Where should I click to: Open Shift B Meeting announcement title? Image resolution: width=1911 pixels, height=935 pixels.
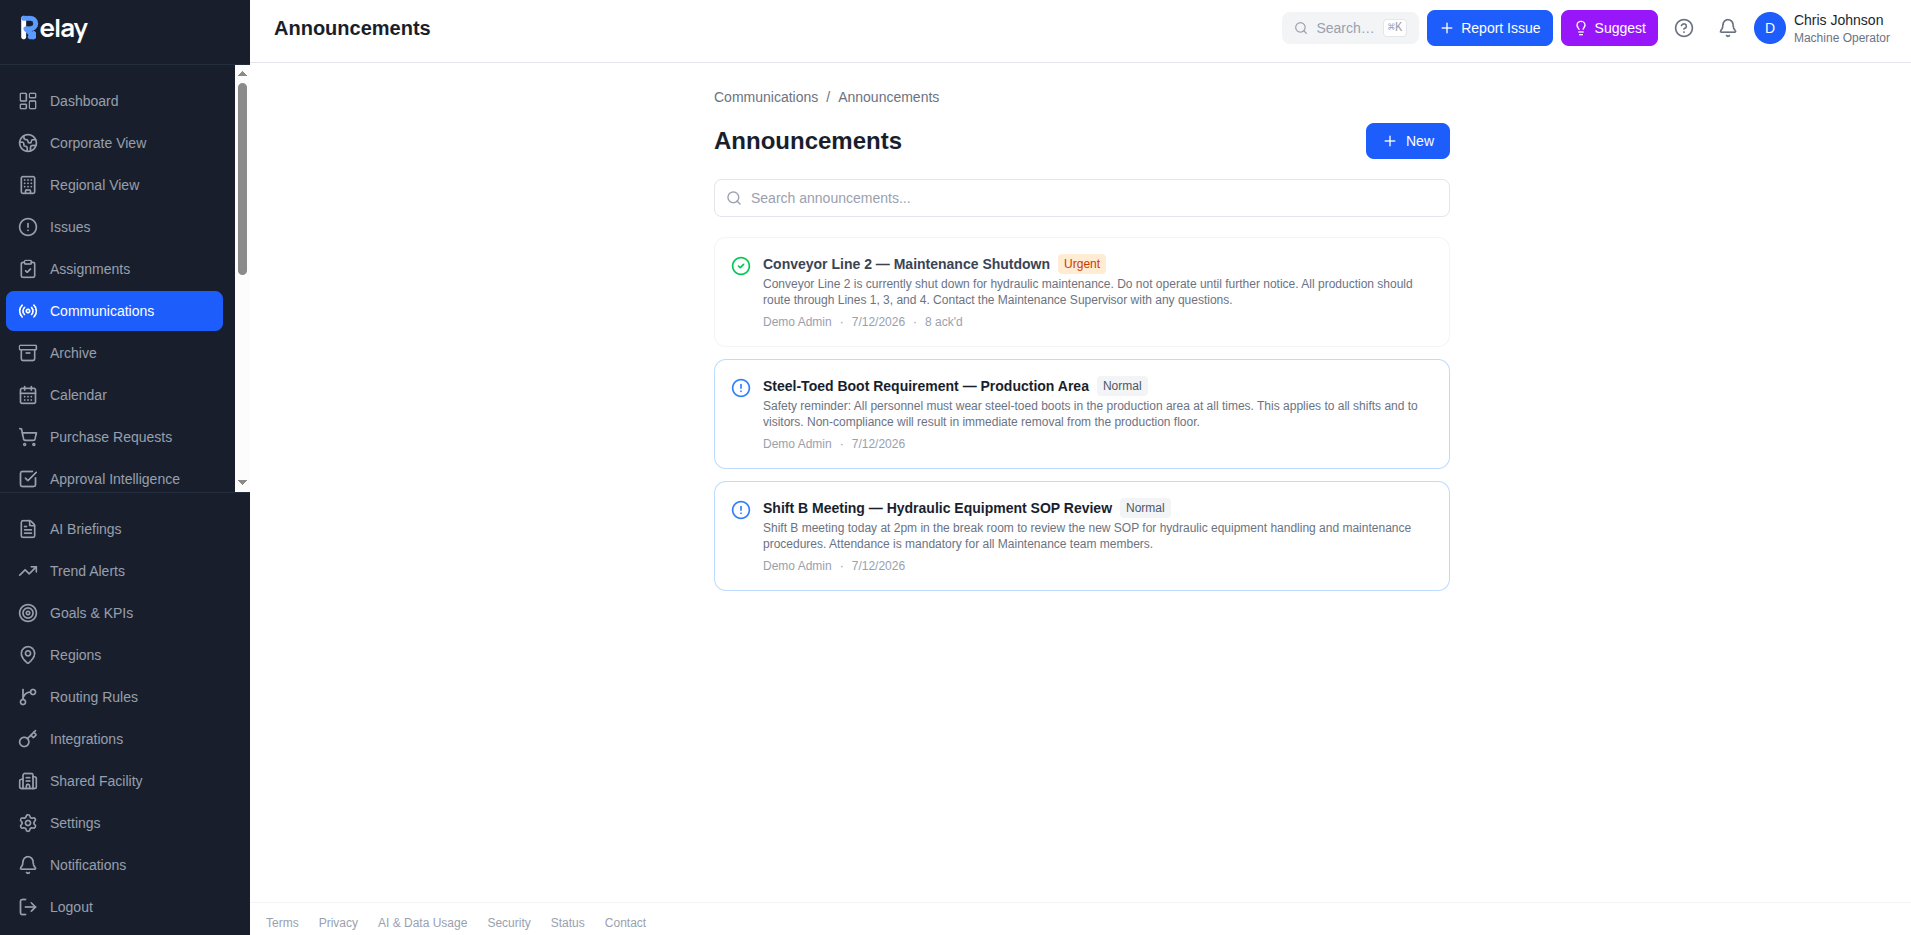[937, 508]
